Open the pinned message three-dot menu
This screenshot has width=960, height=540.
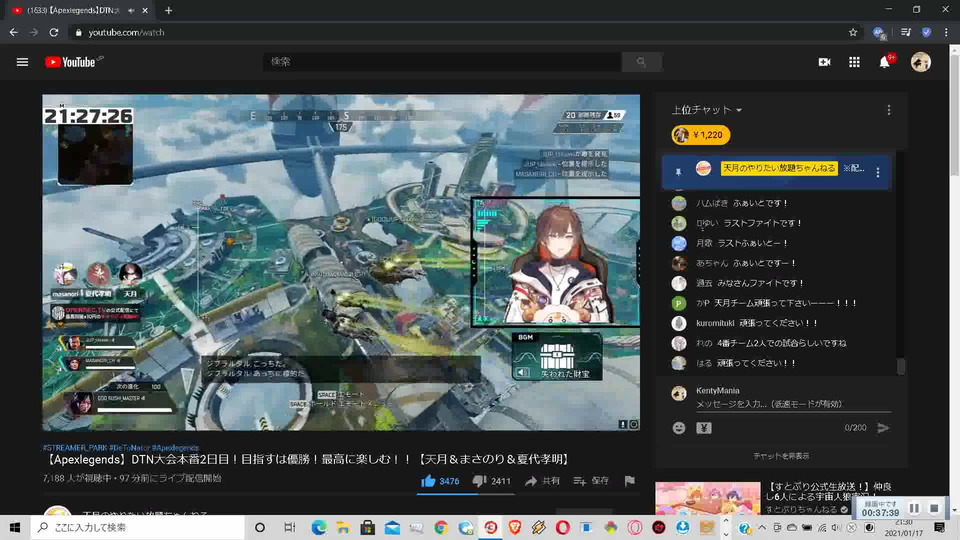pyautogui.click(x=878, y=173)
